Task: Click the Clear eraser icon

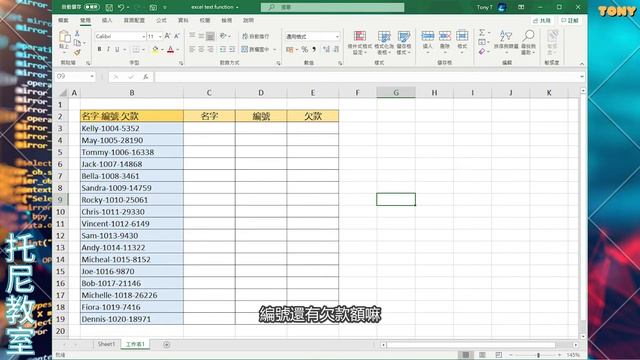Action: [482, 51]
